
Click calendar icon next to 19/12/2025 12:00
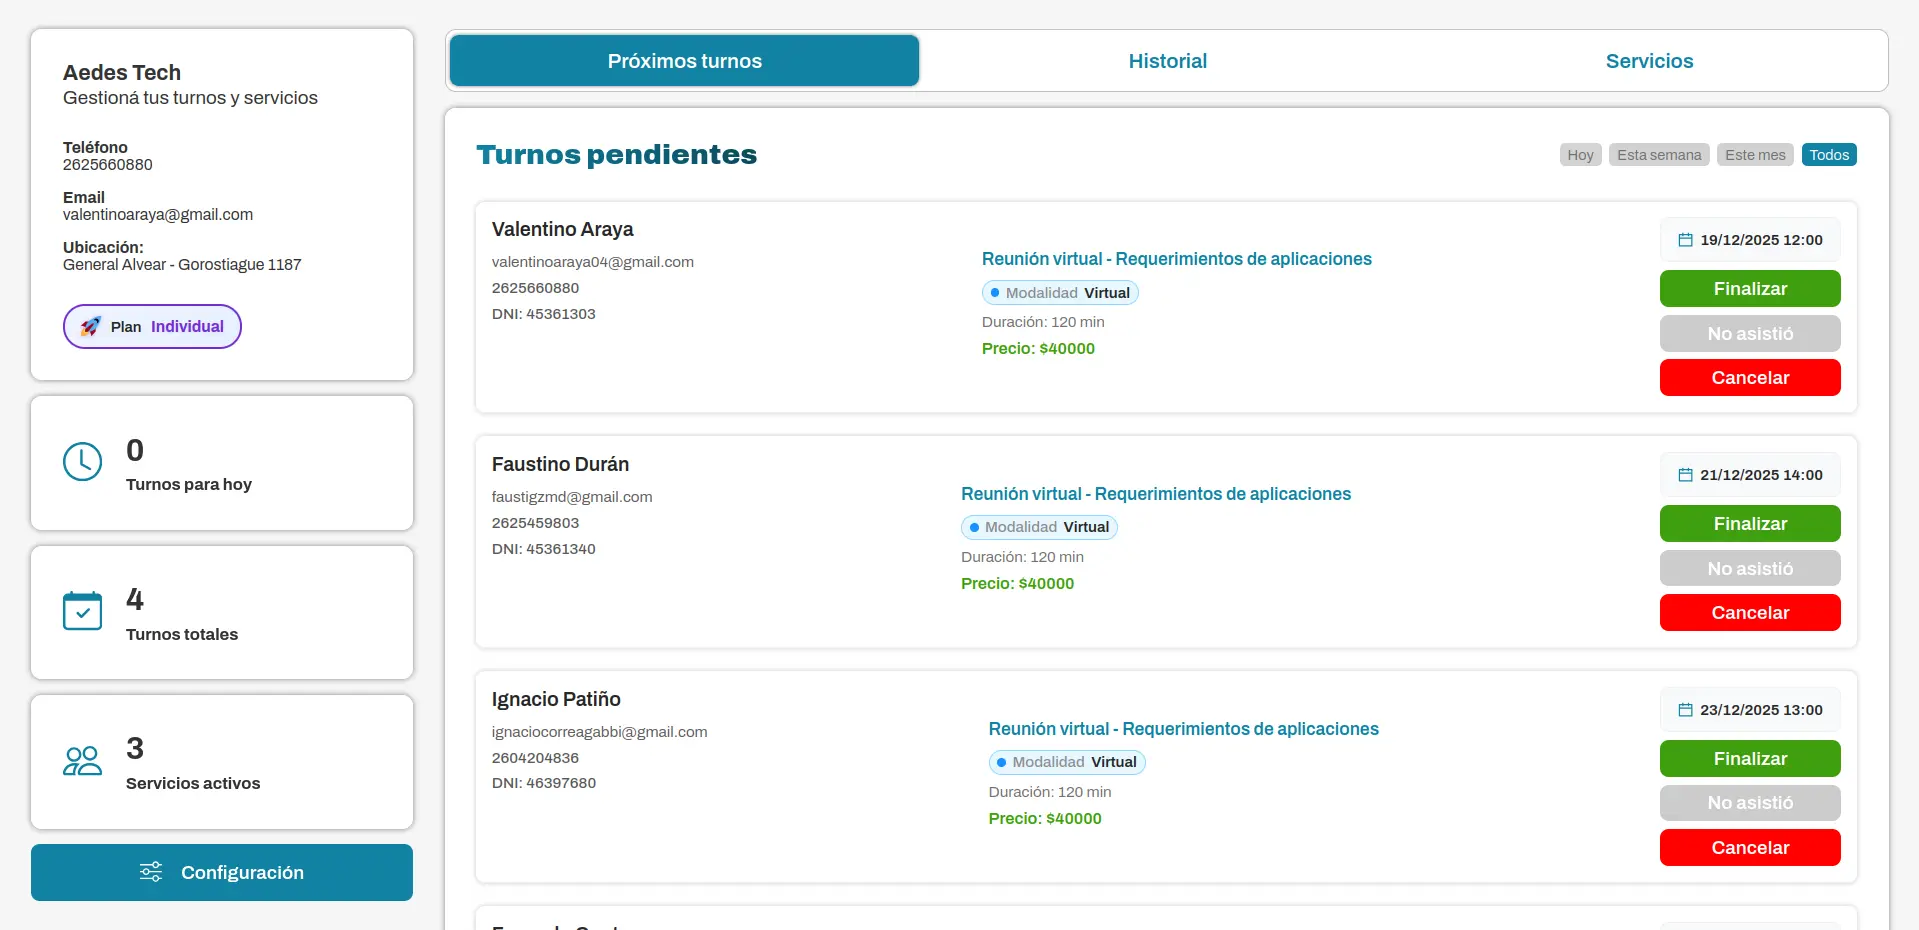1685,240
